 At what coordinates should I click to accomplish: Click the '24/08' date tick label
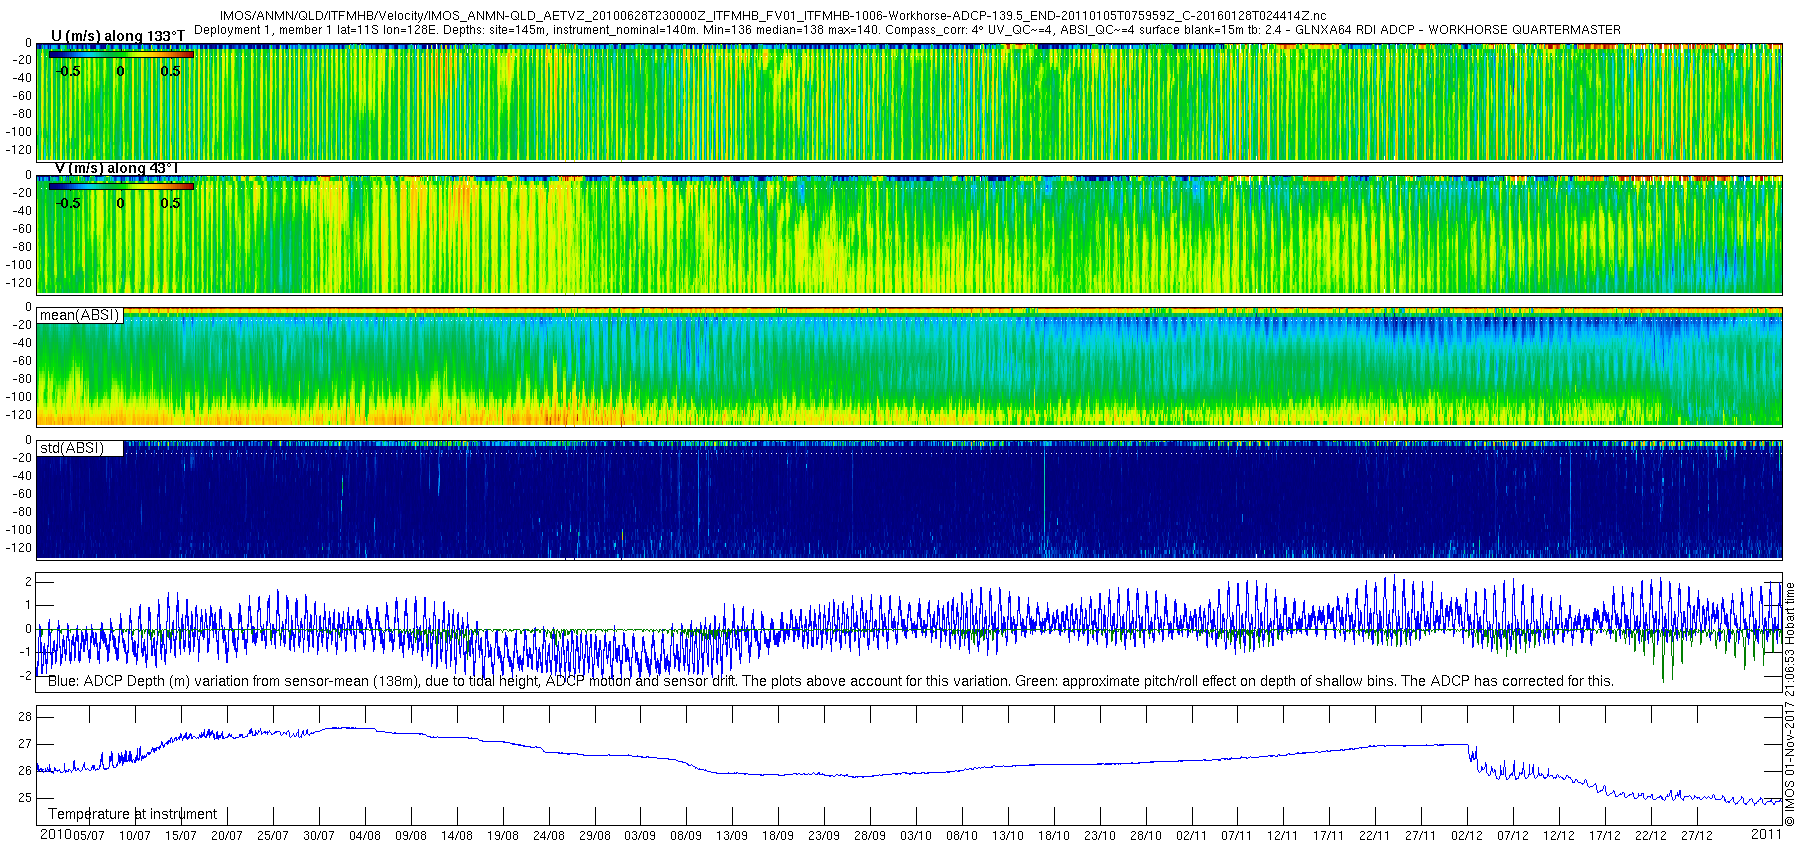[x=549, y=836]
